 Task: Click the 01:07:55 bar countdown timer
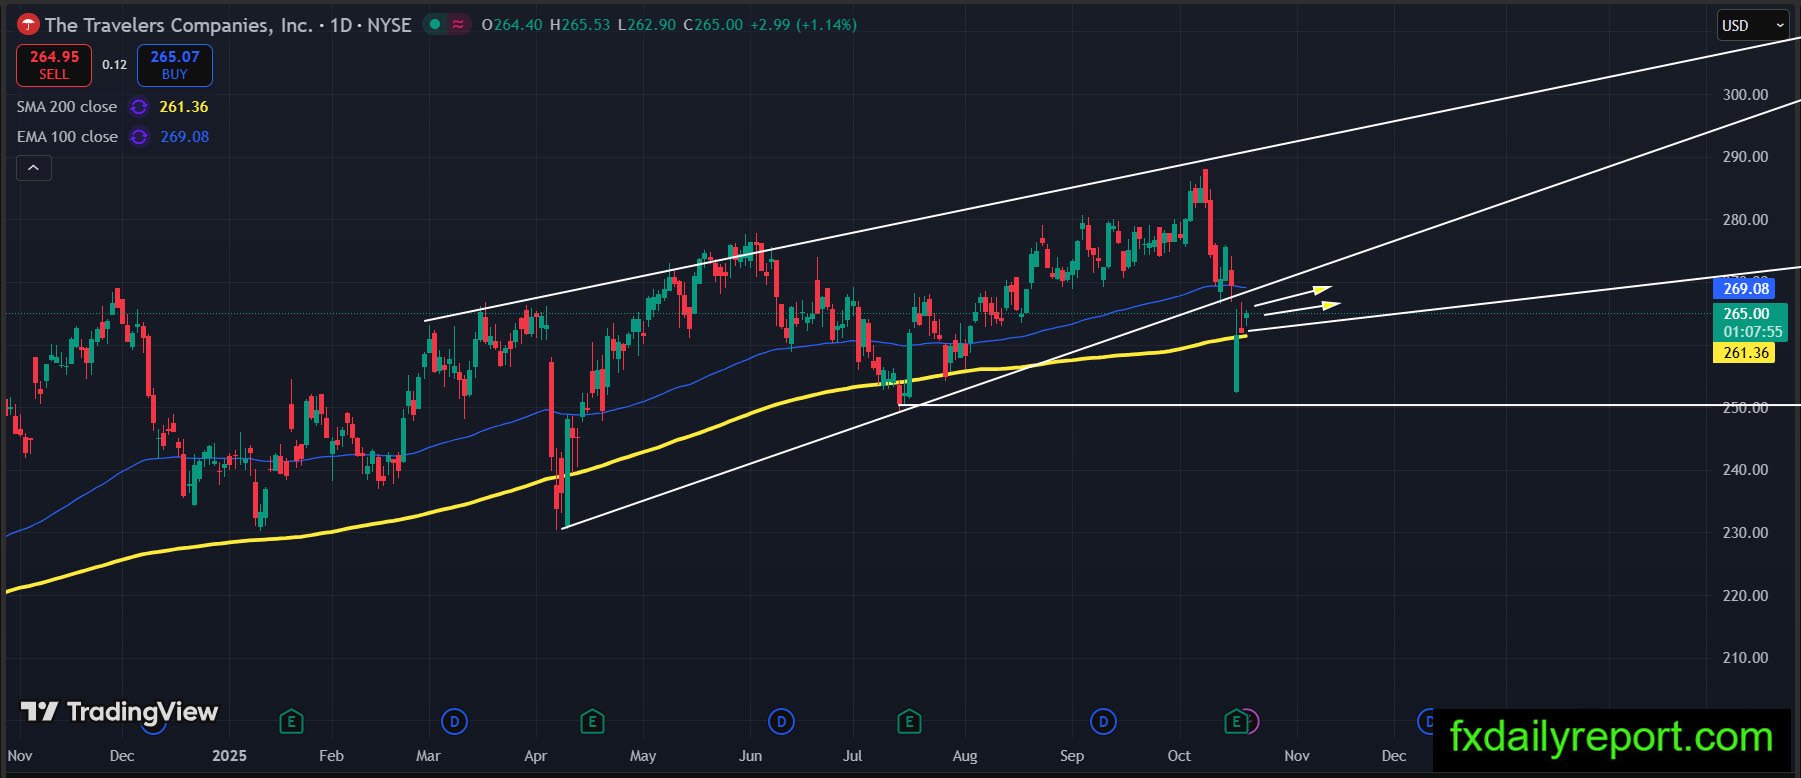1752,332
